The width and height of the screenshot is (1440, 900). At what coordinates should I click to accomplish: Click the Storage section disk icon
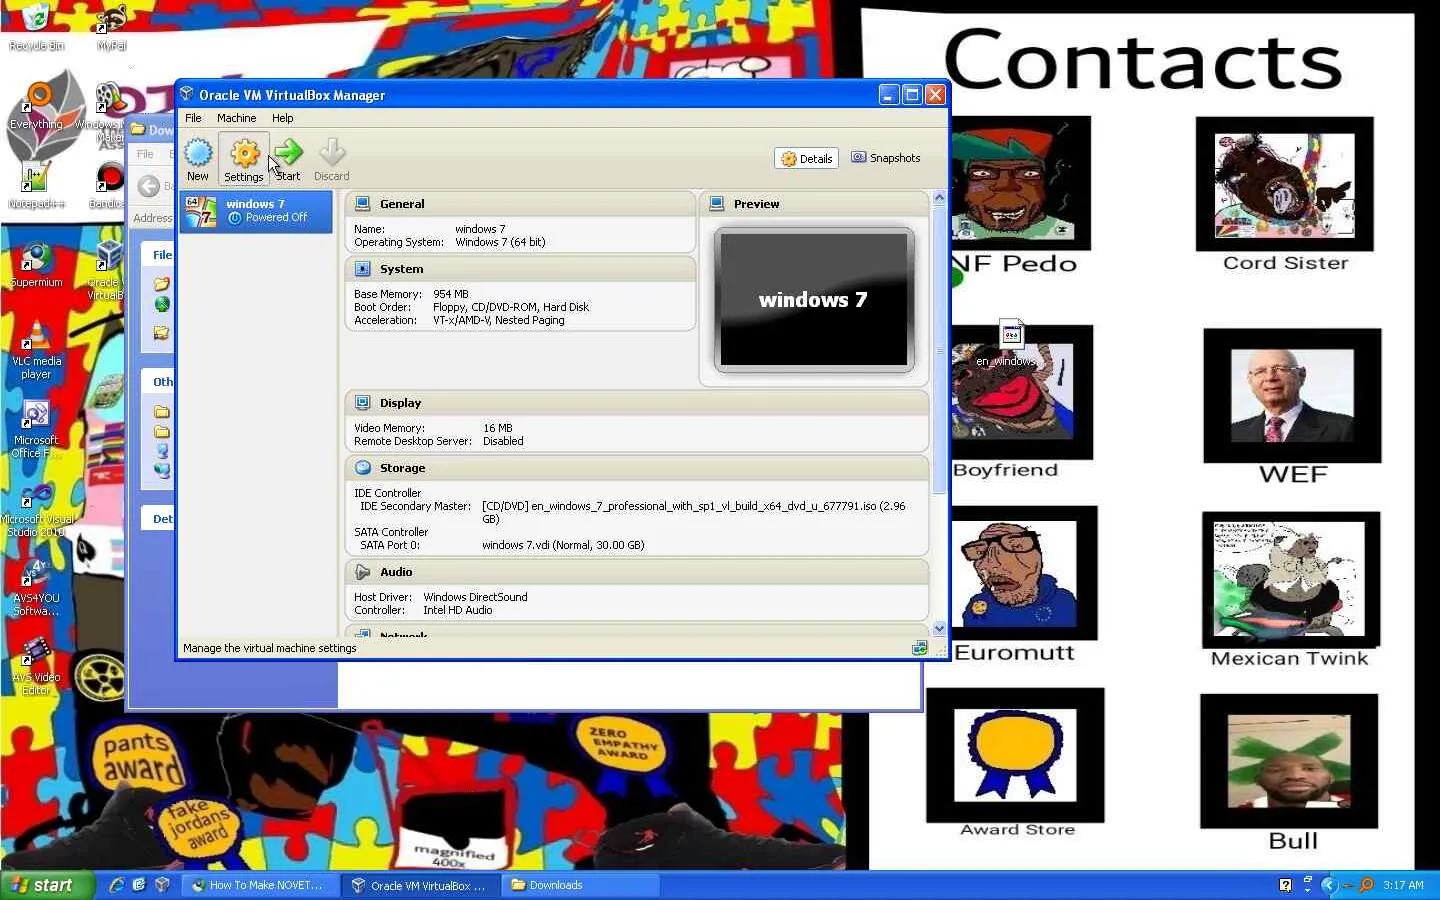[x=363, y=468]
